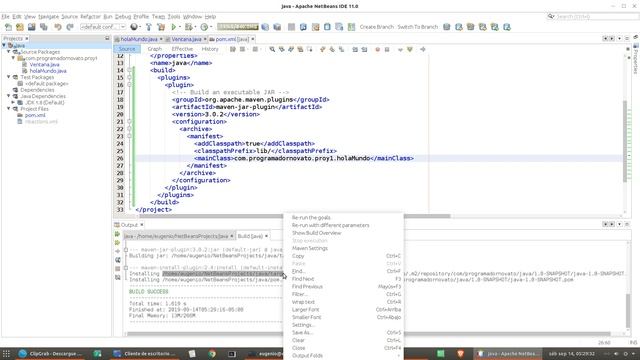Click the Build Project hammer icon
The image size is (640, 360).
(x=149, y=27)
